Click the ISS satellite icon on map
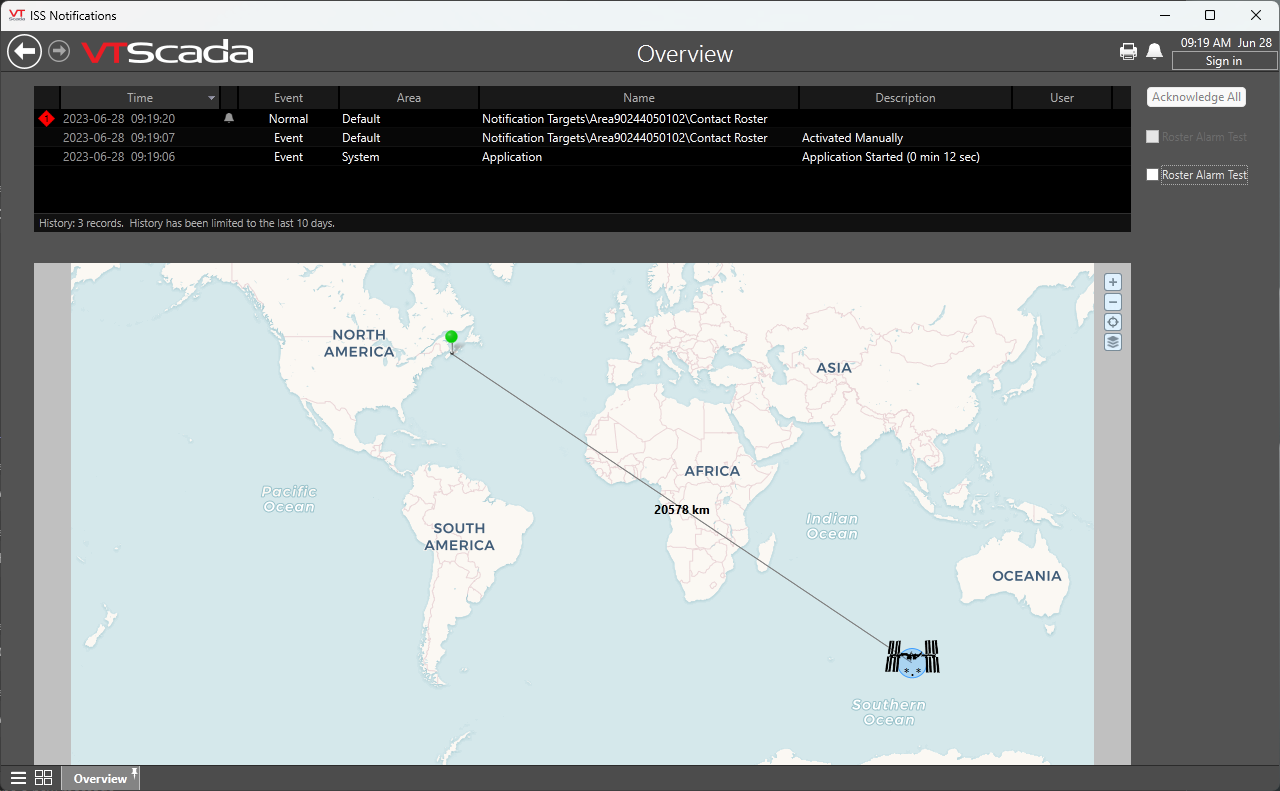 pos(912,658)
